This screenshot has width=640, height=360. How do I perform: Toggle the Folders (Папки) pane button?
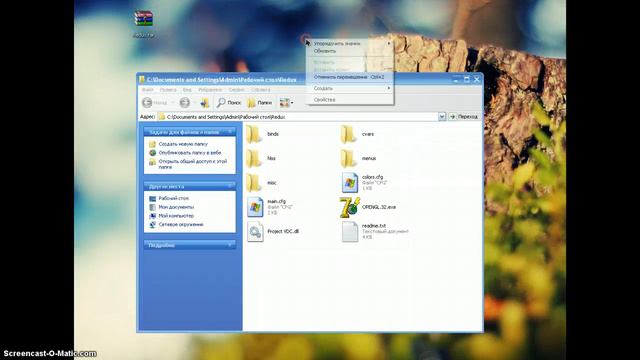pyautogui.click(x=260, y=103)
